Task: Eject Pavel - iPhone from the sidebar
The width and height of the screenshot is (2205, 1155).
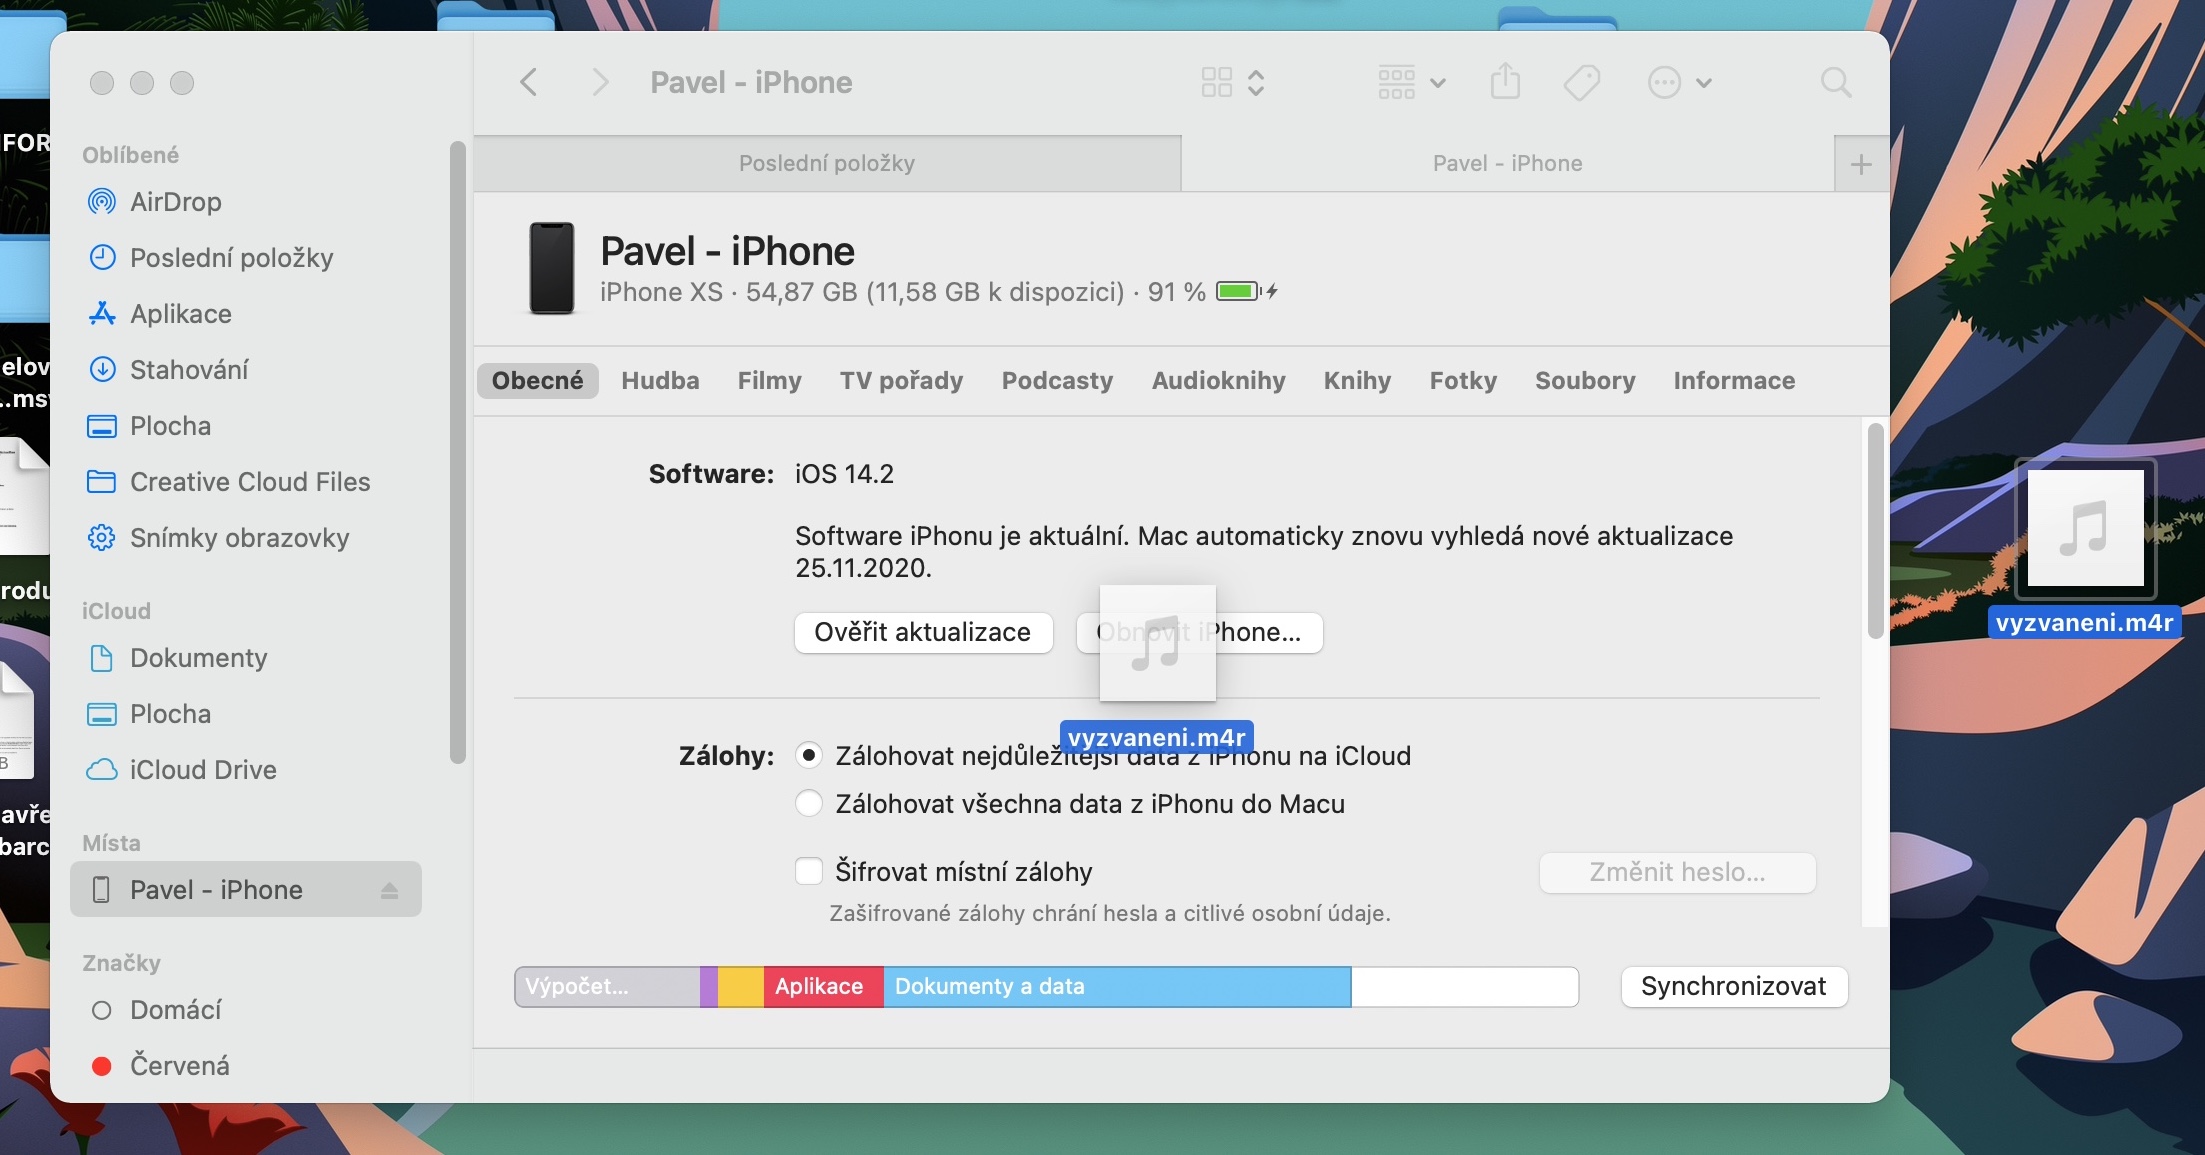Action: [x=389, y=890]
